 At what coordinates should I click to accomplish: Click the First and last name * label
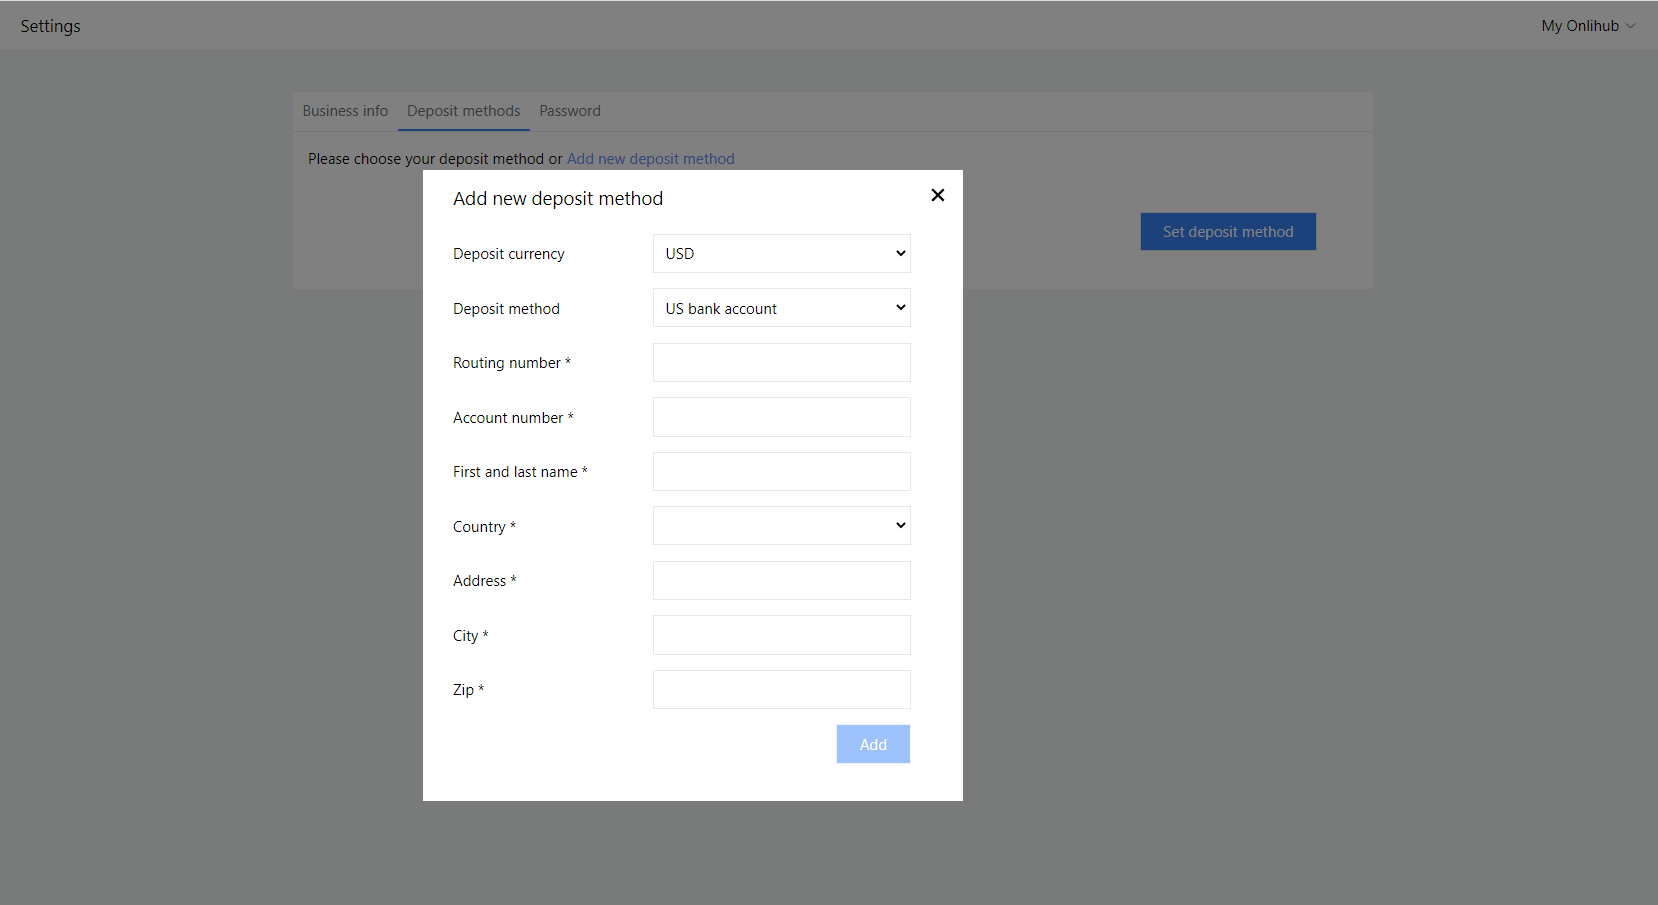point(520,472)
